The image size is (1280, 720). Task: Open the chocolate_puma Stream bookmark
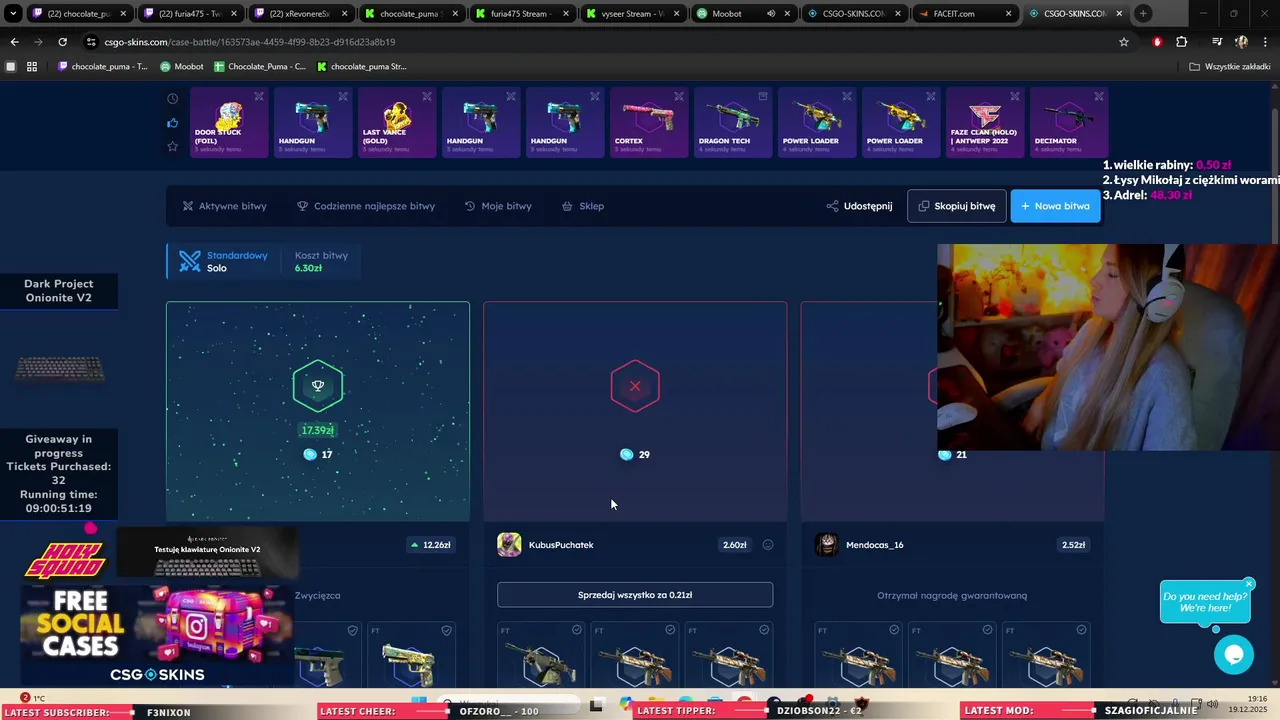pos(361,67)
